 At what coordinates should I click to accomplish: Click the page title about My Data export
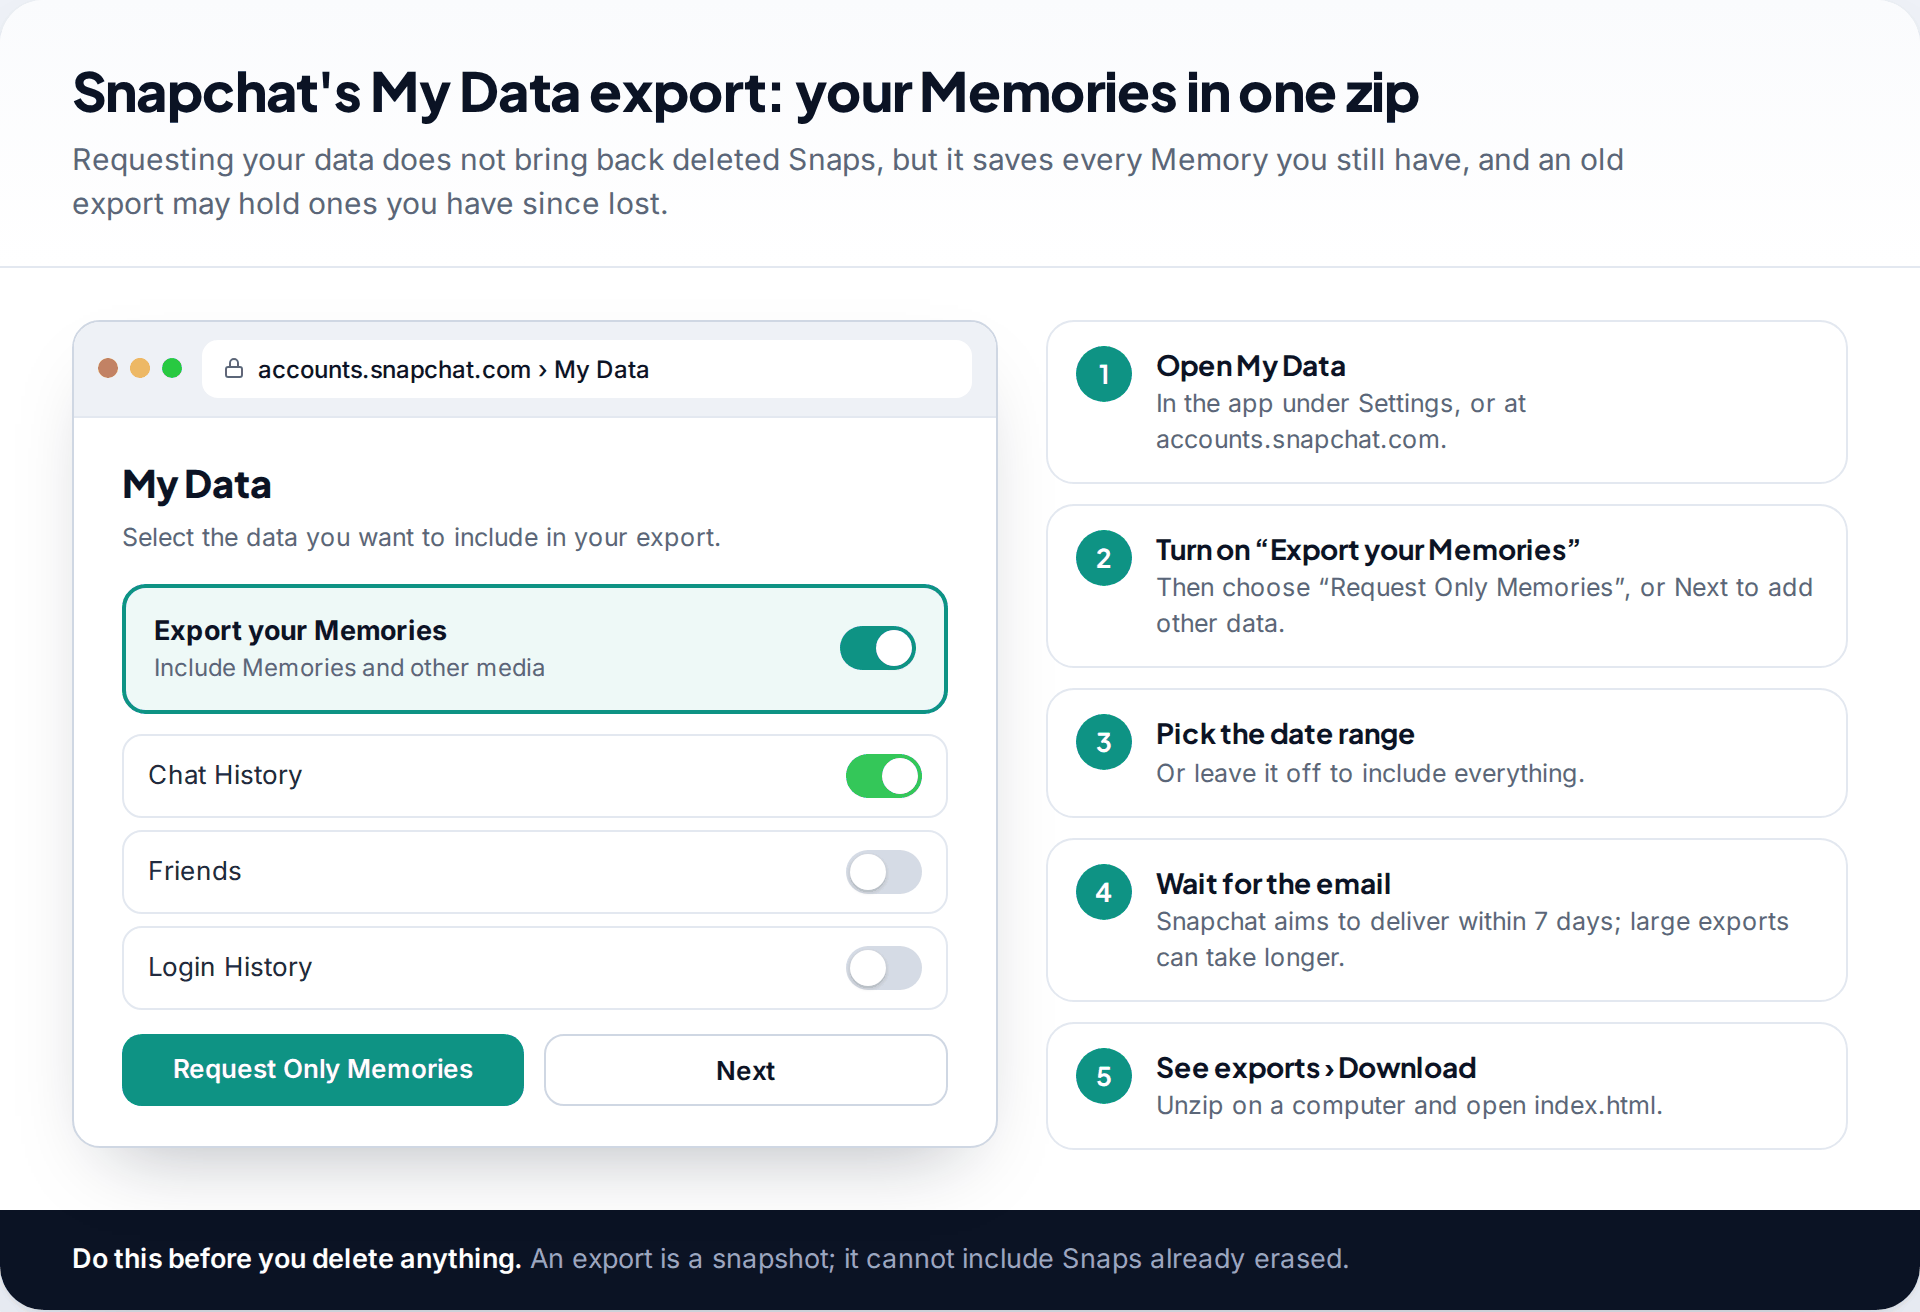tap(745, 93)
